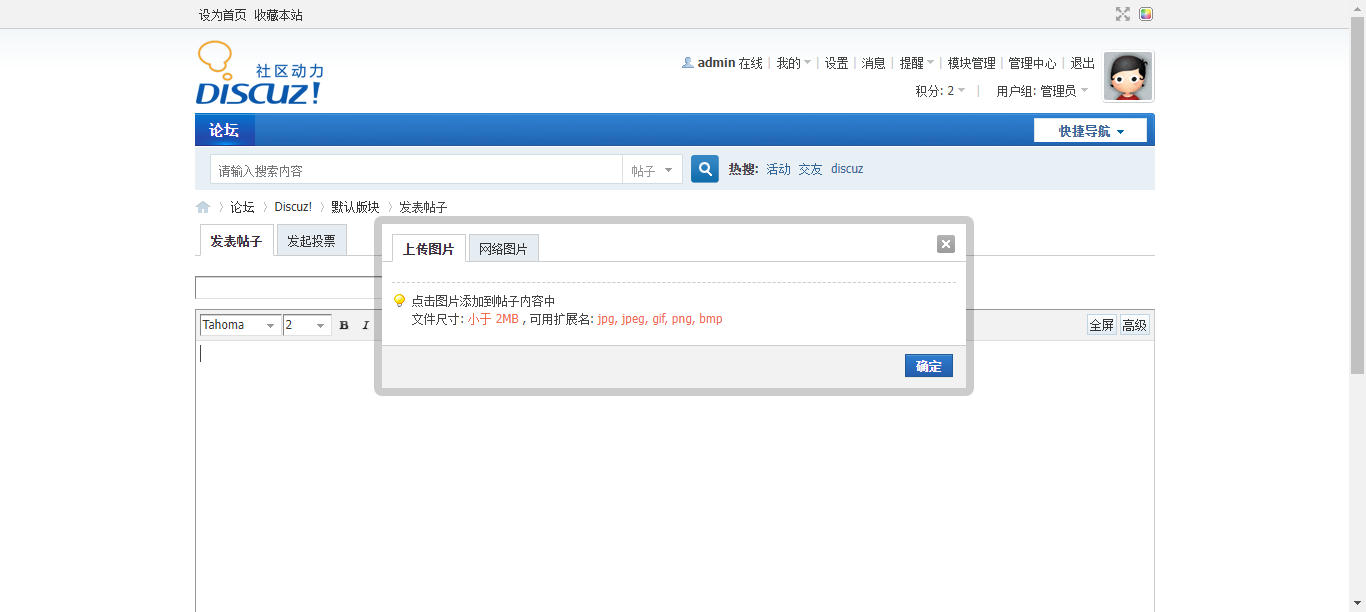Expand the 帖子 search type dropdown
Screen dimensions: 1366x612
click(652, 170)
